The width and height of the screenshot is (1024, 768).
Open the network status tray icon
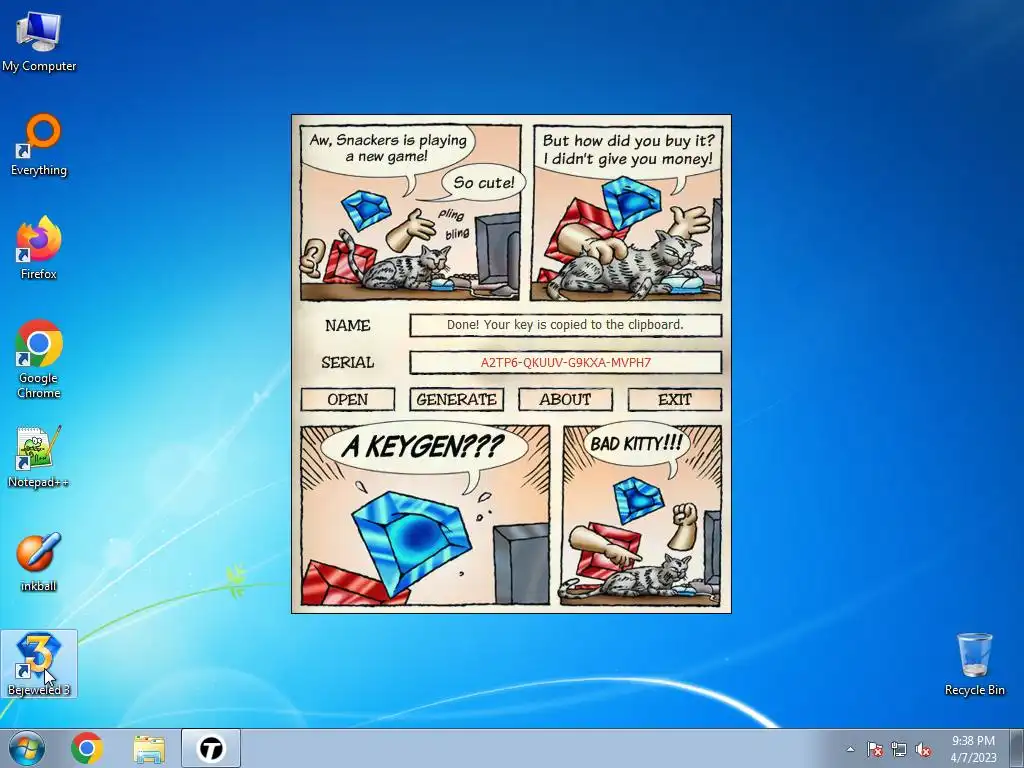click(899, 749)
